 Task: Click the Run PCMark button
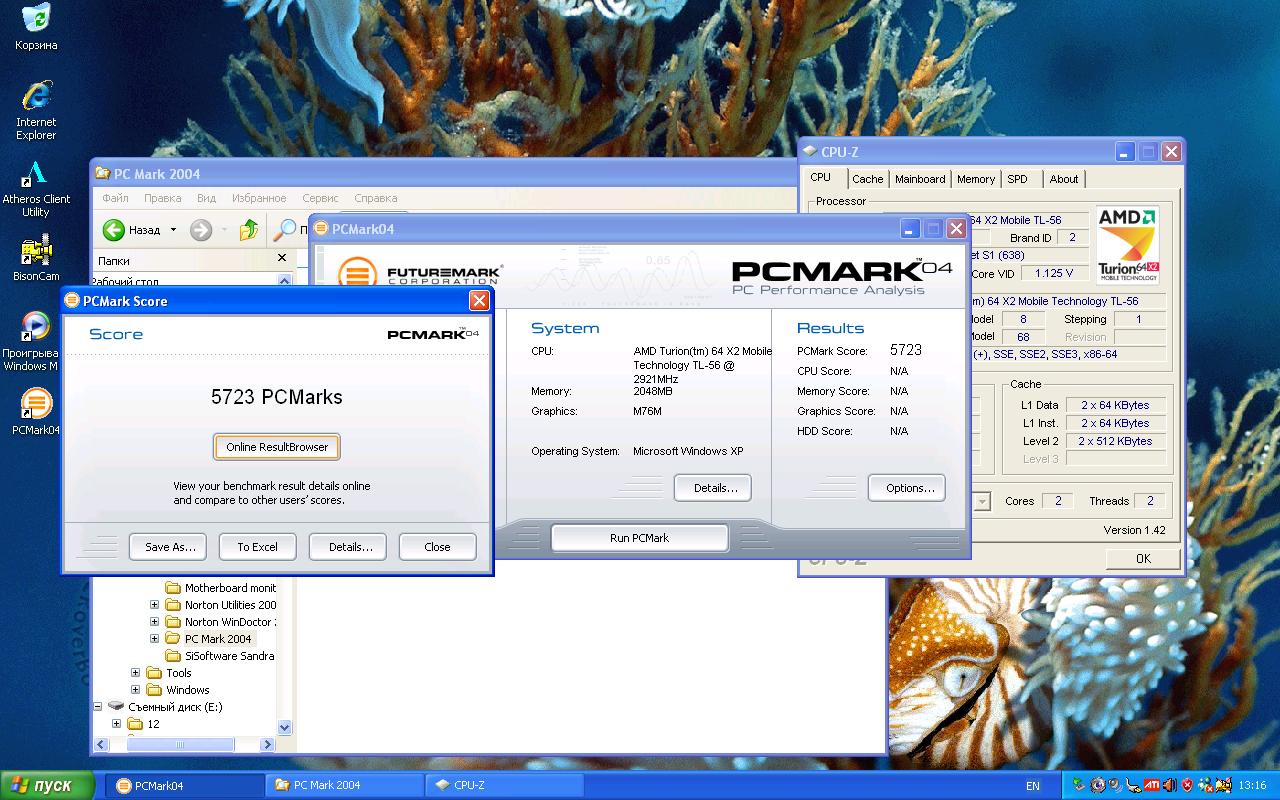coord(639,538)
